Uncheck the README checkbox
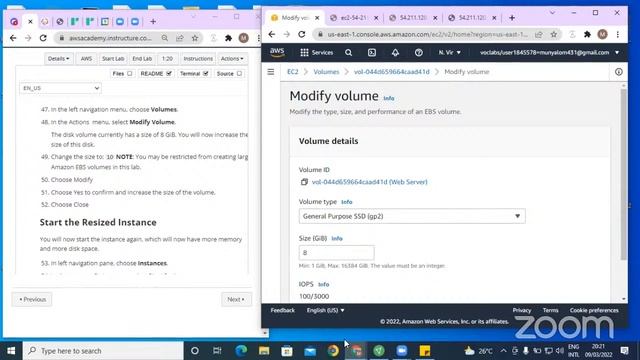The image size is (640, 360). (169, 73)
